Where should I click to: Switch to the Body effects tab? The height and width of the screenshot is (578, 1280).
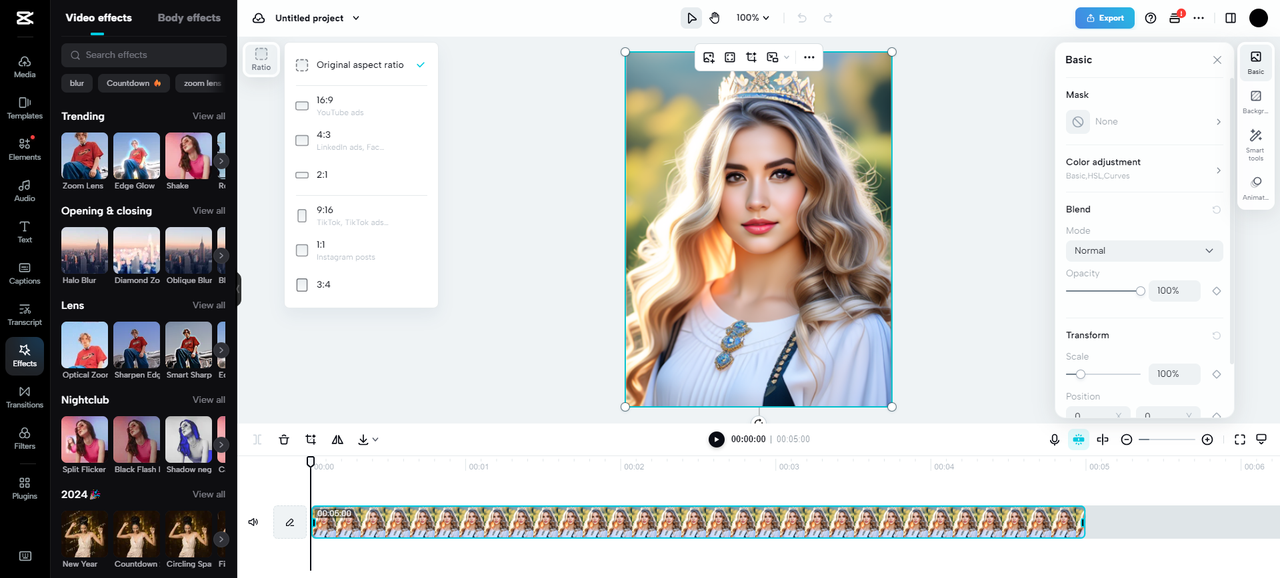(189, 18)
